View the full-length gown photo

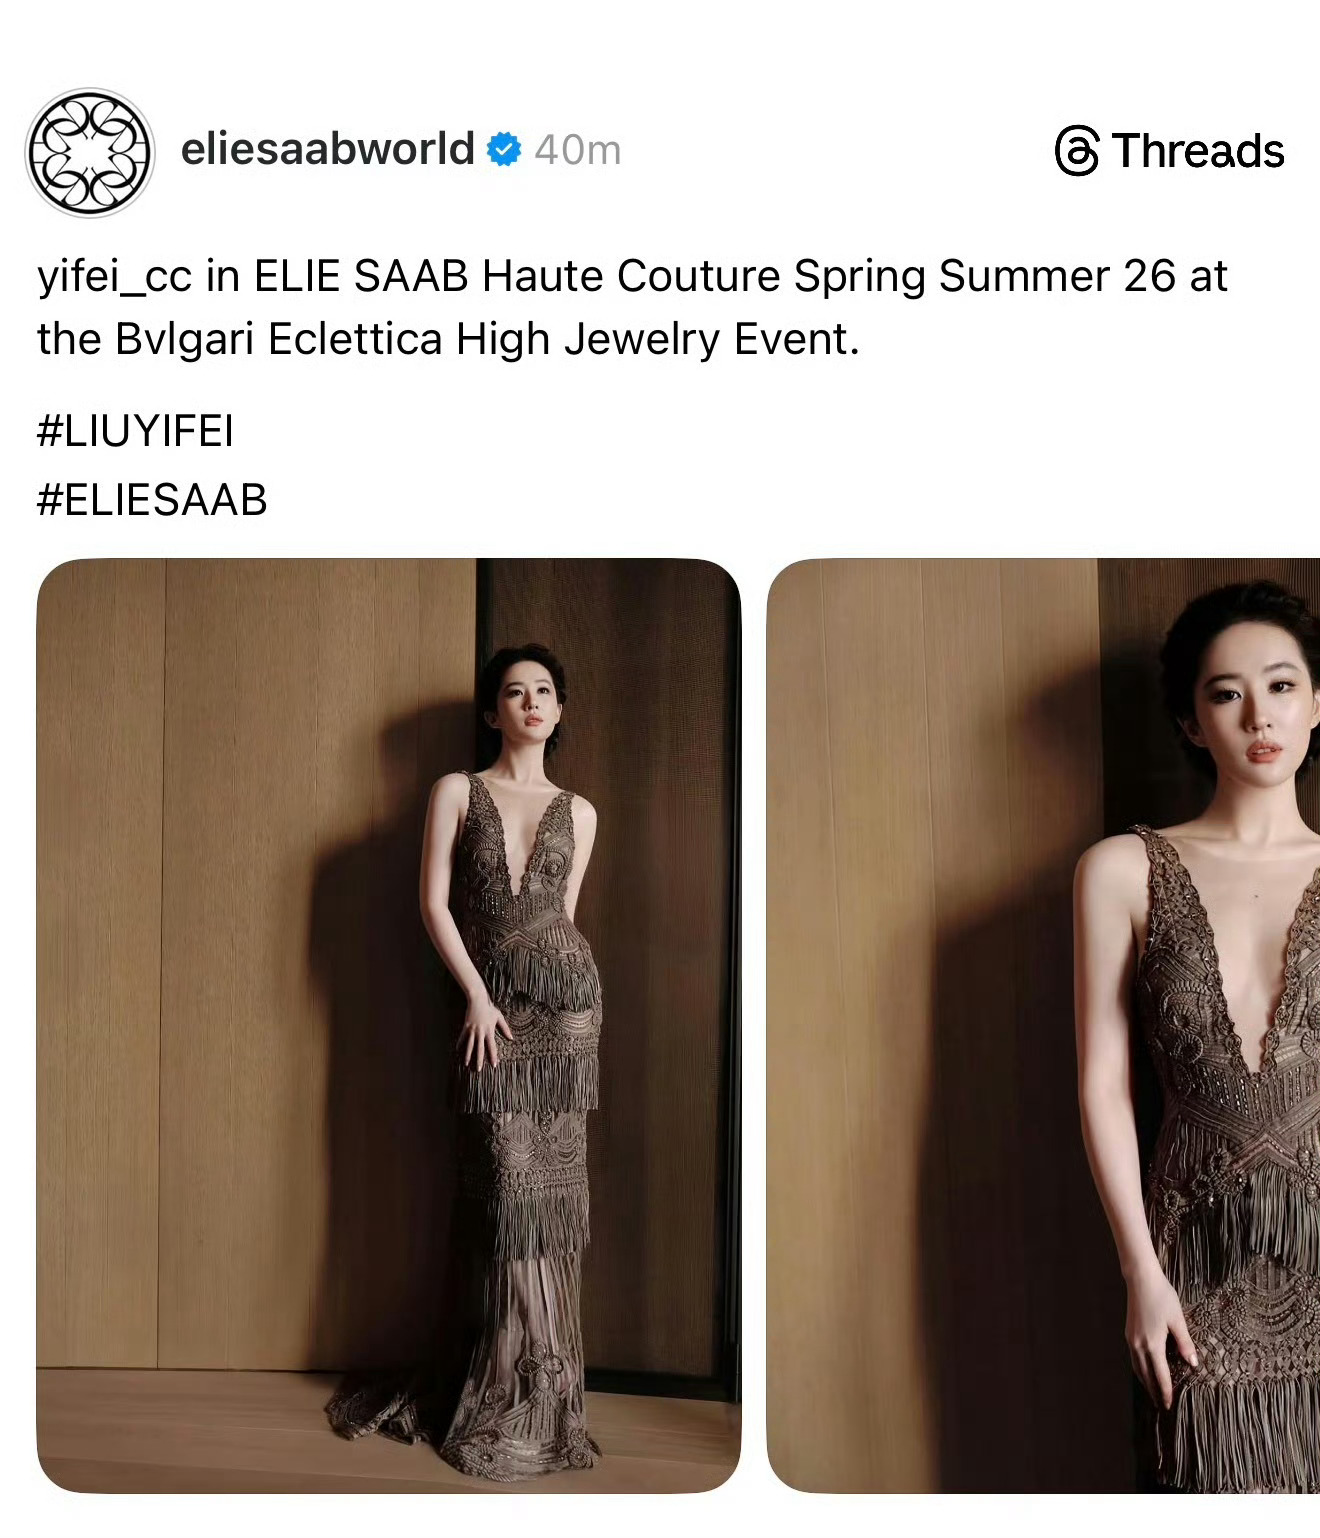(x=389, y=1025)
